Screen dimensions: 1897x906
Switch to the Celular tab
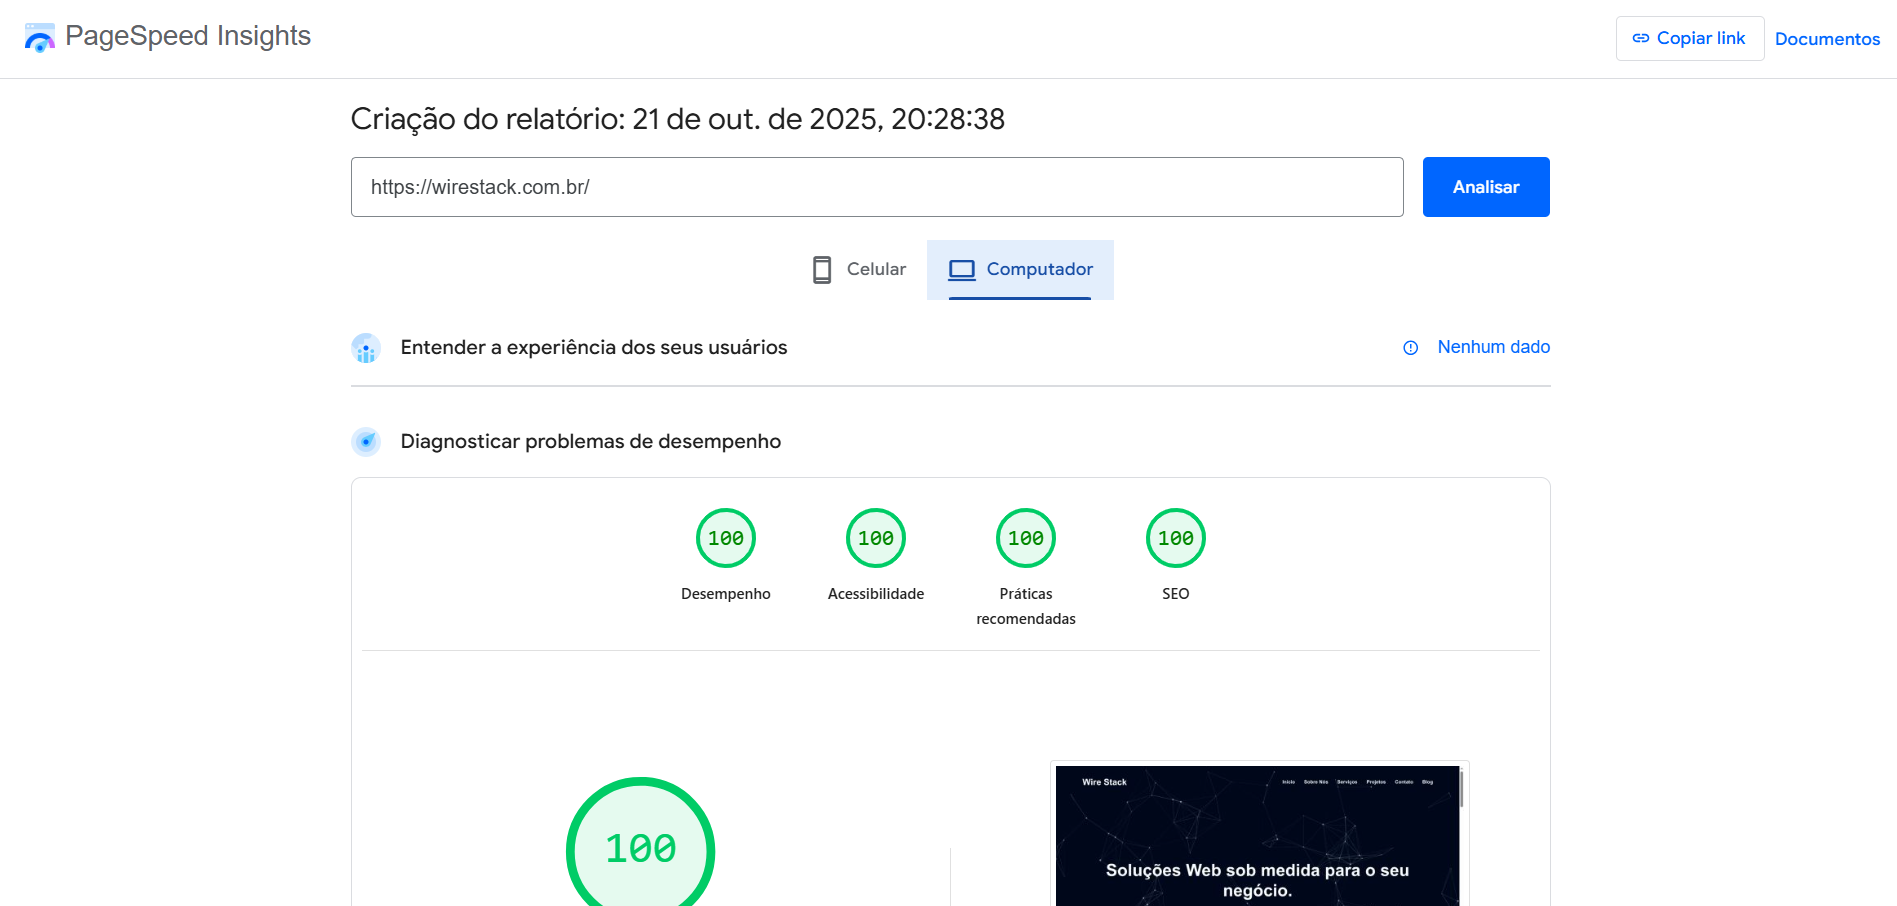click(856, 269)
